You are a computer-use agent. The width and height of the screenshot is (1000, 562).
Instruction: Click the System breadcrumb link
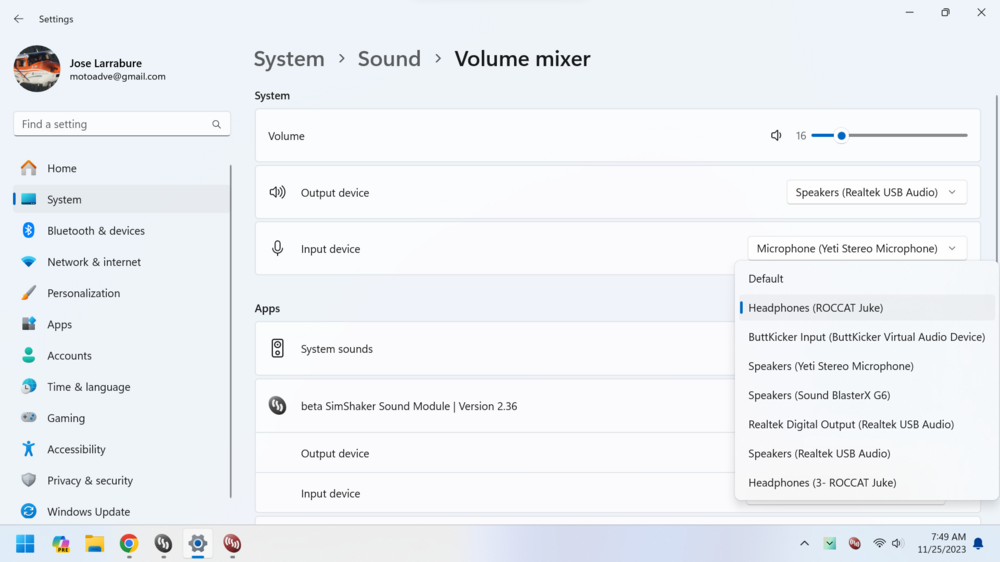point(289,59)
